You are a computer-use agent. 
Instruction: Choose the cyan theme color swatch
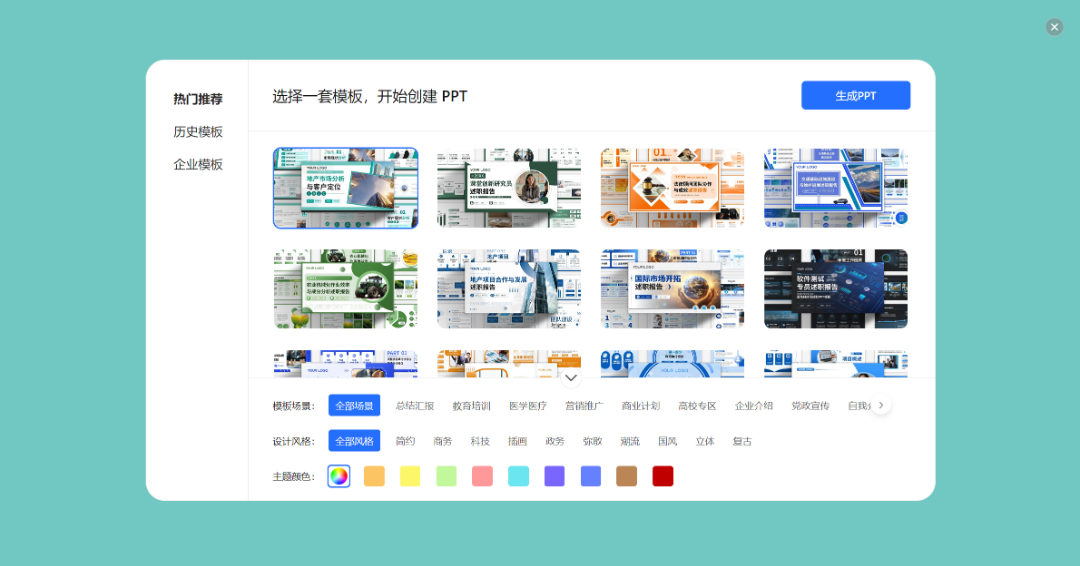[x=518, y=476]
